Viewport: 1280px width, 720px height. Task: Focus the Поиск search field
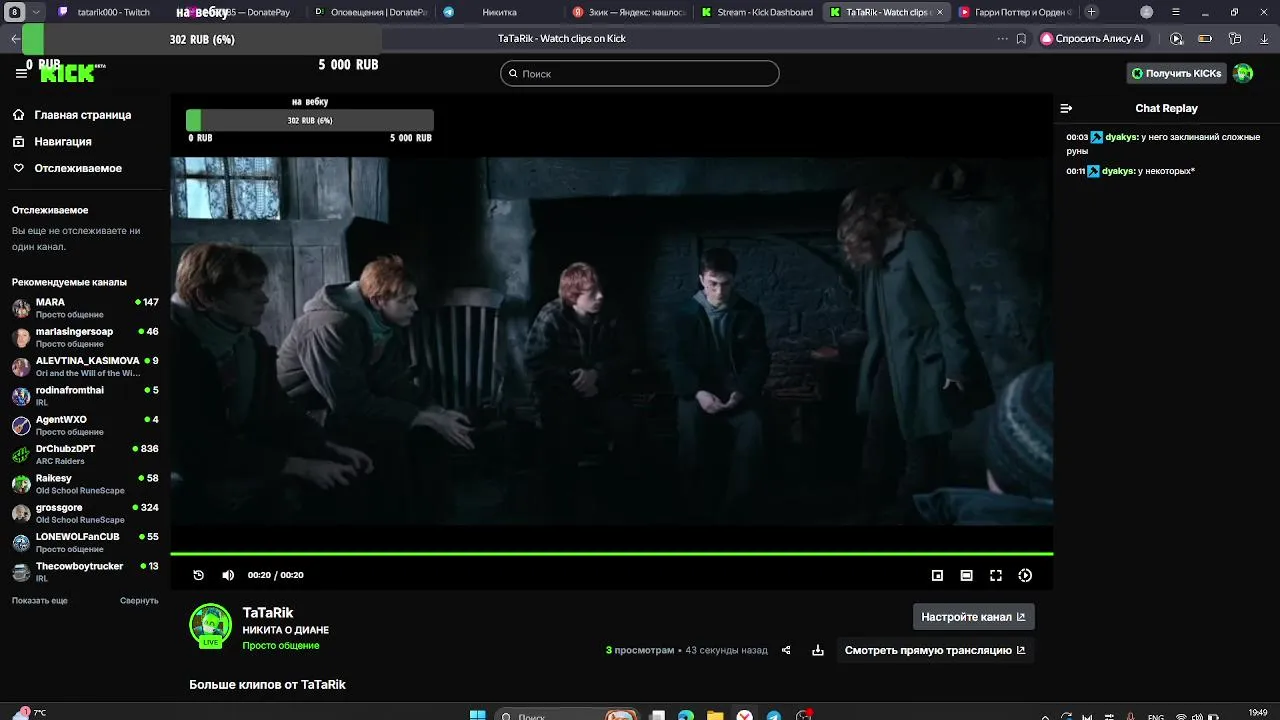click(x=639, y=73)
